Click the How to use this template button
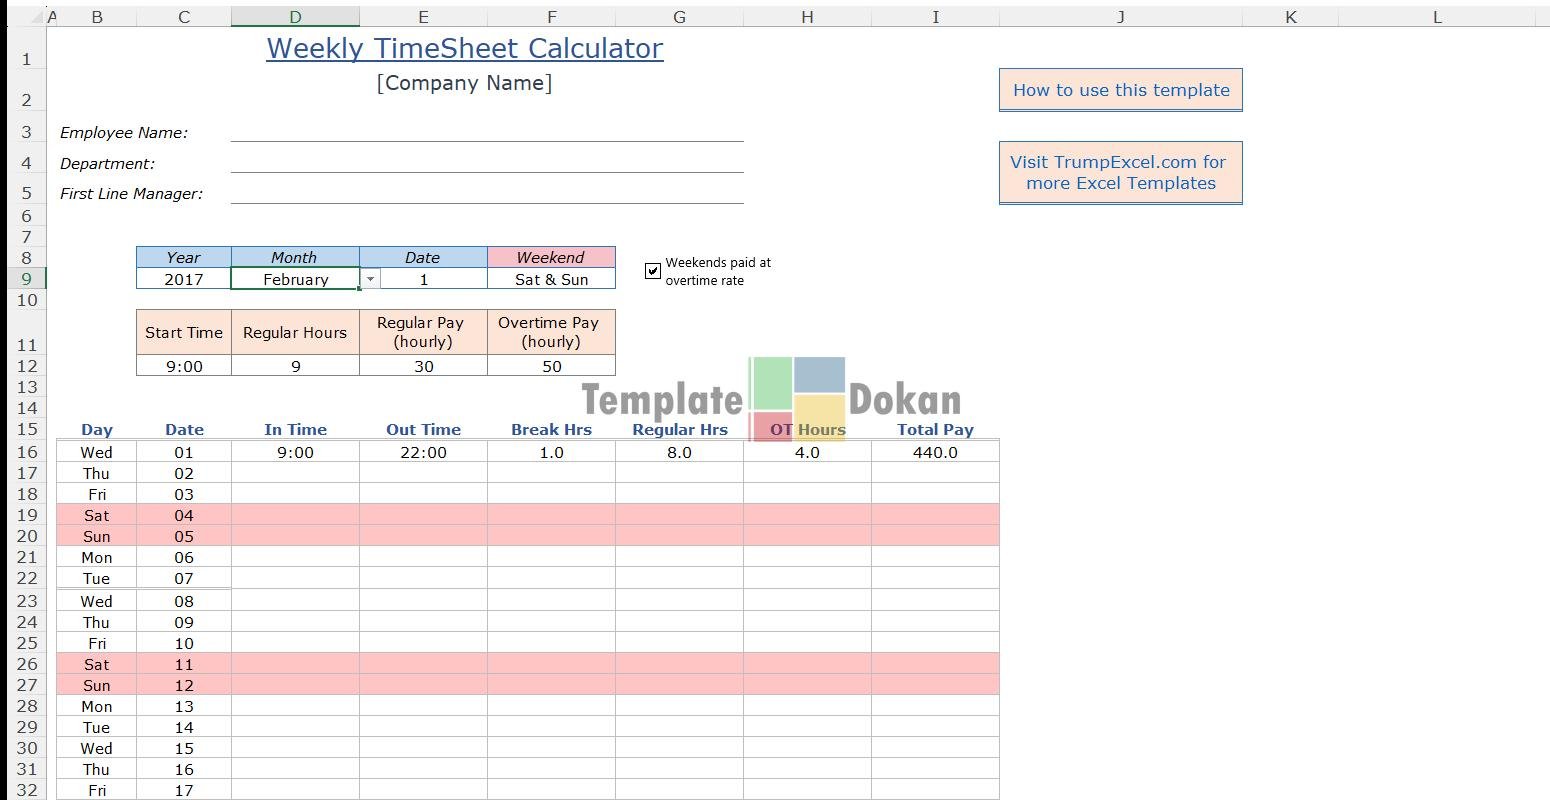The image size is (1550, 800). 1120,90
